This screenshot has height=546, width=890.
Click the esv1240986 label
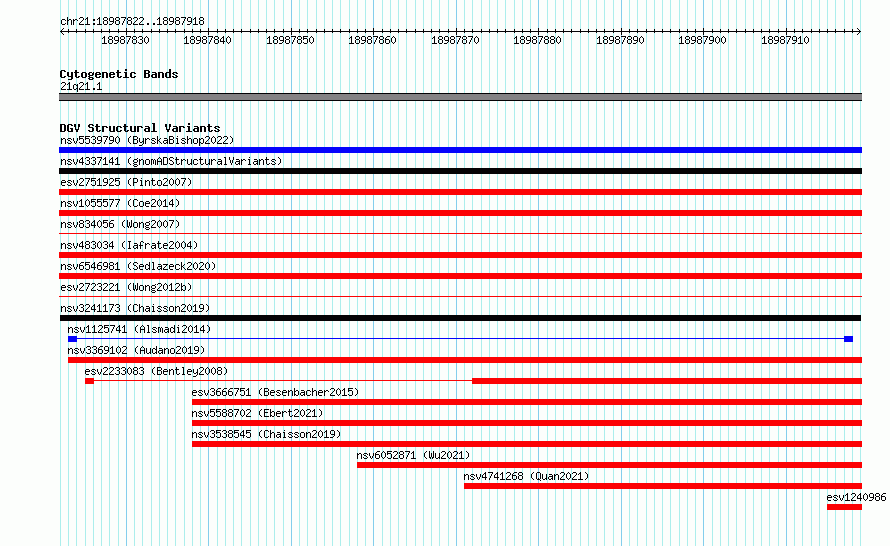(856, 497)
